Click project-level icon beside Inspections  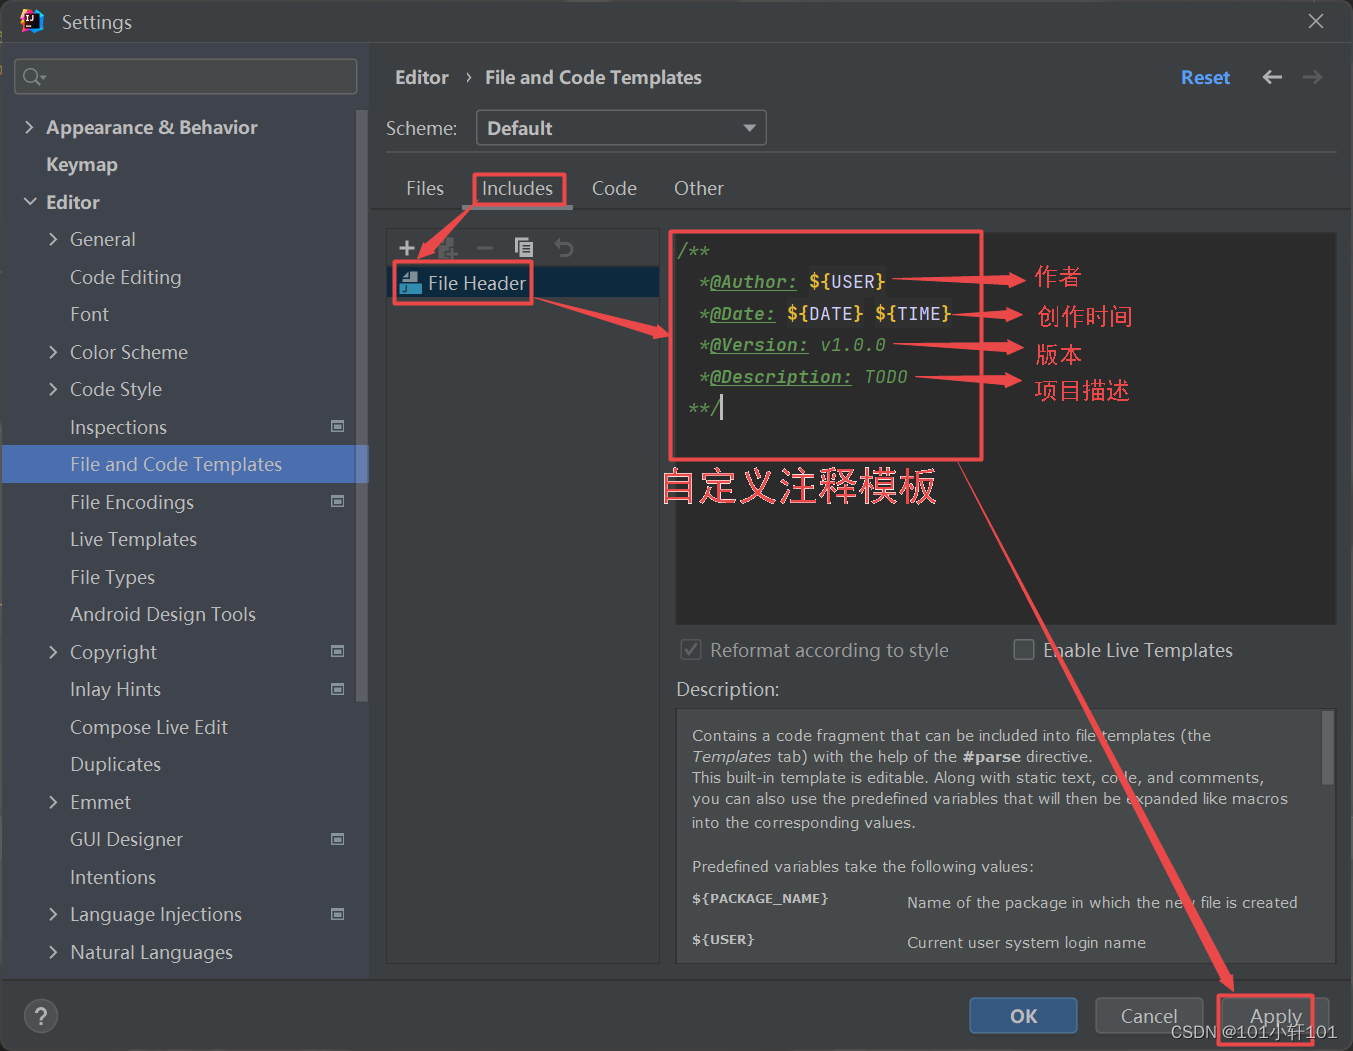tap(338, 426)
